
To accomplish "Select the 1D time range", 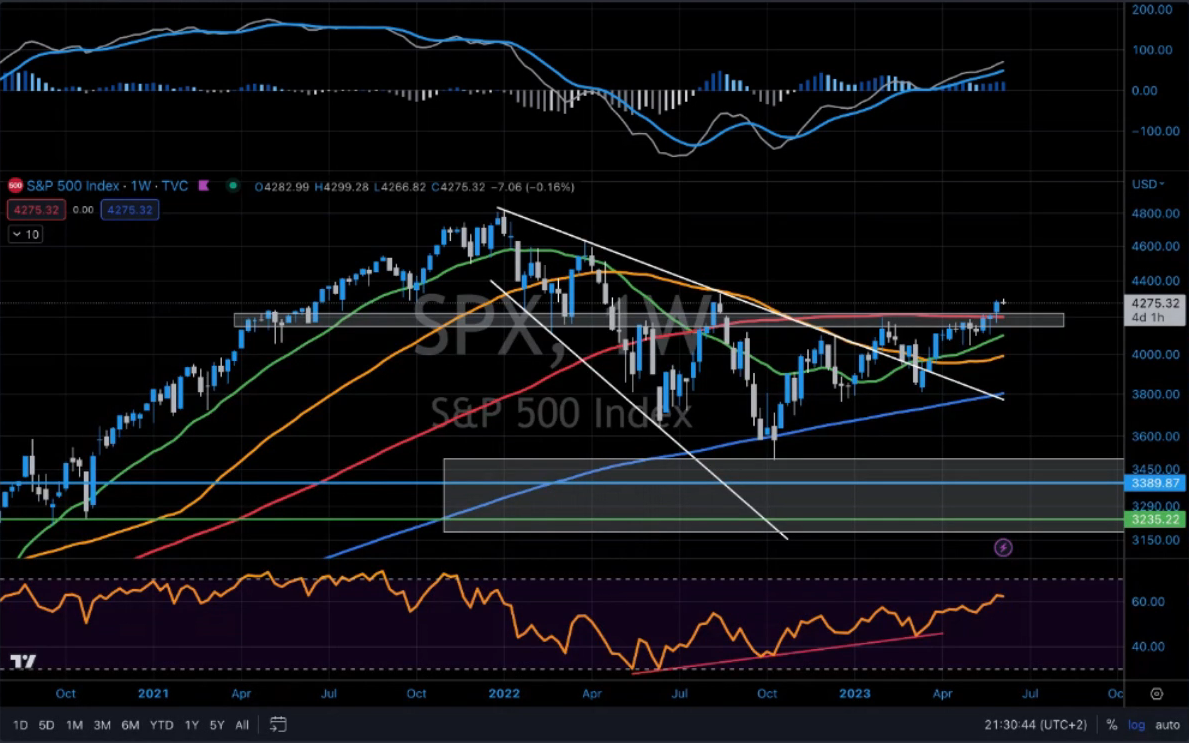I will (20, 724).
